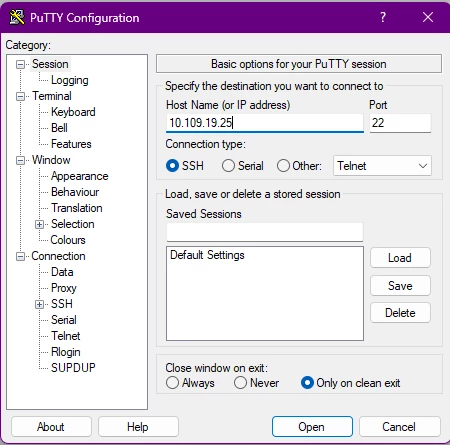Screen dimensions: 450x445
Task: Collapse the Session tree node
Action: 20,64
